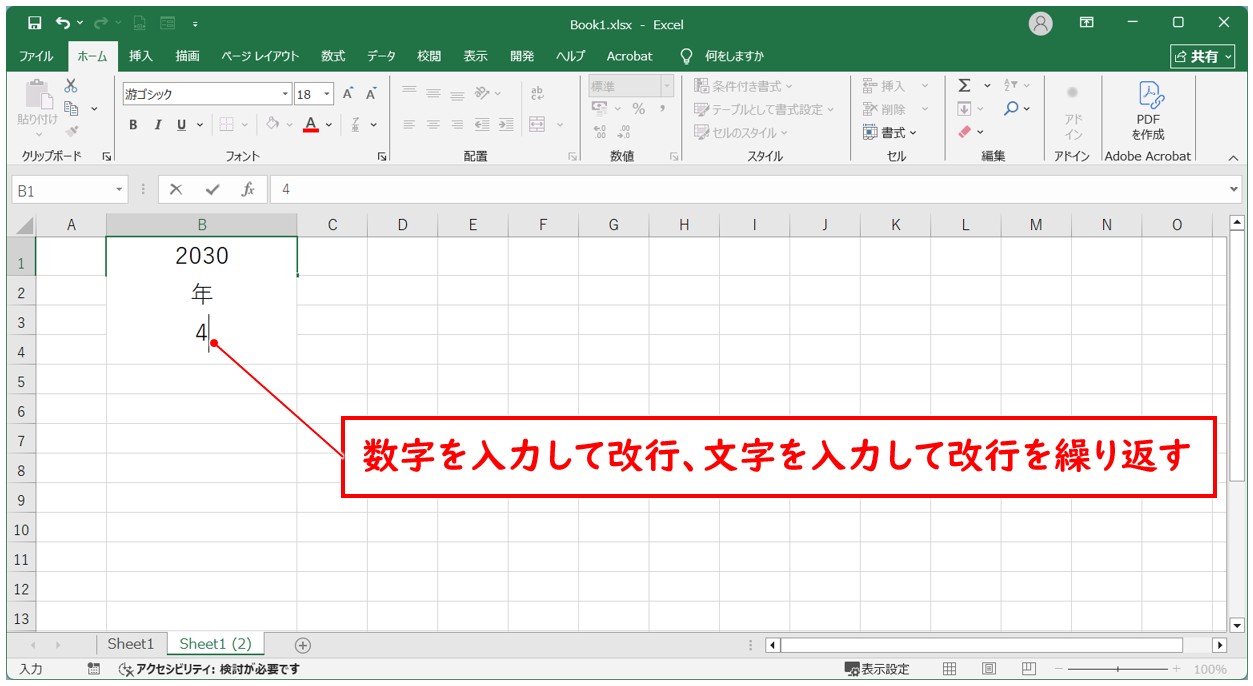1253x686 pixels.
Task: Click the Cut scissors icon
Action: click(x=71, y=86)
